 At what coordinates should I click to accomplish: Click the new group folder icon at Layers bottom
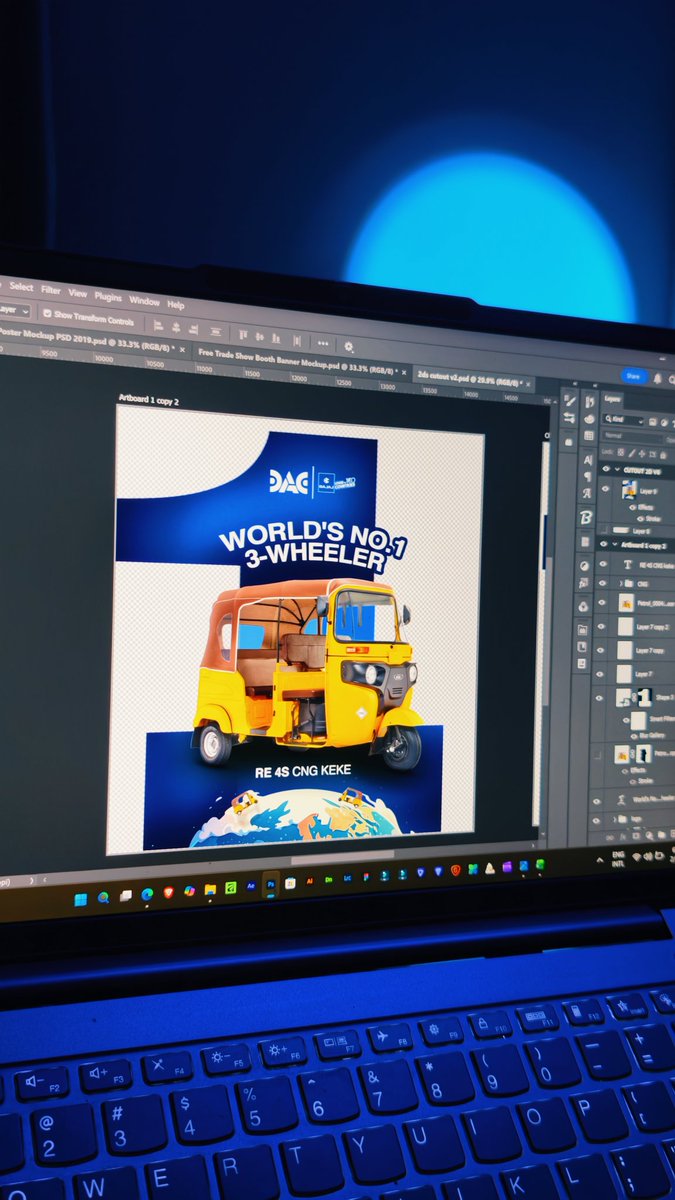point(661,834)
